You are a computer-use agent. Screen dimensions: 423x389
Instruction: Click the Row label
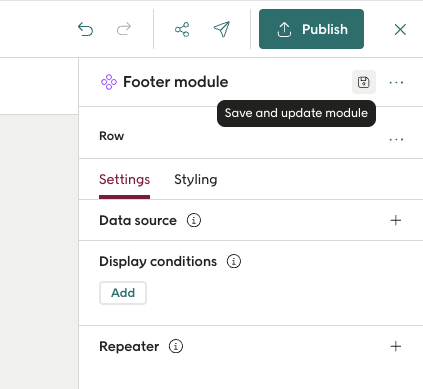point(111,136)
